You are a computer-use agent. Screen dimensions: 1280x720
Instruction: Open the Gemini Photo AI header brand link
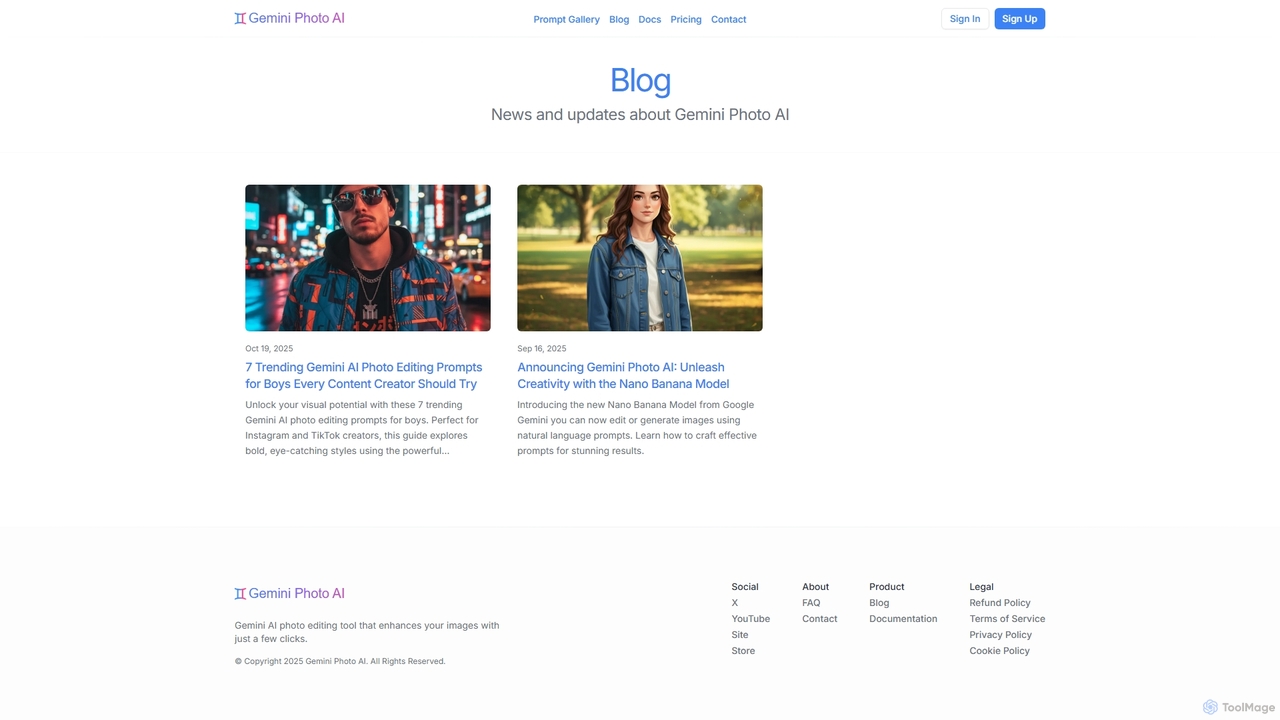point(290,18)
